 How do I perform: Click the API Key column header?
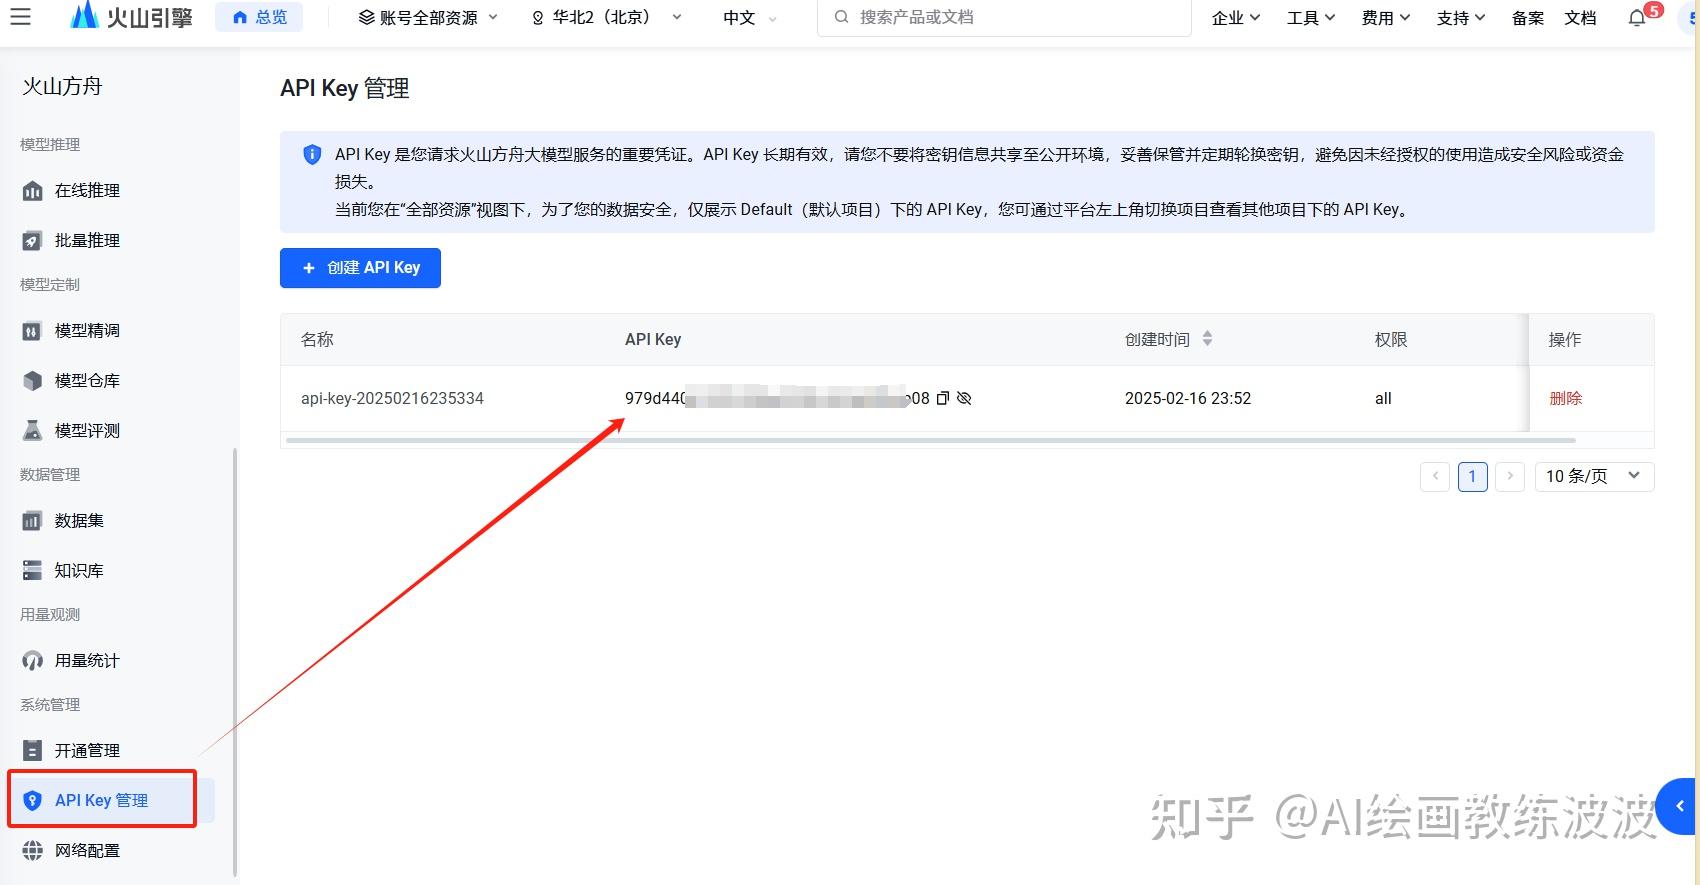click(653, 339)
